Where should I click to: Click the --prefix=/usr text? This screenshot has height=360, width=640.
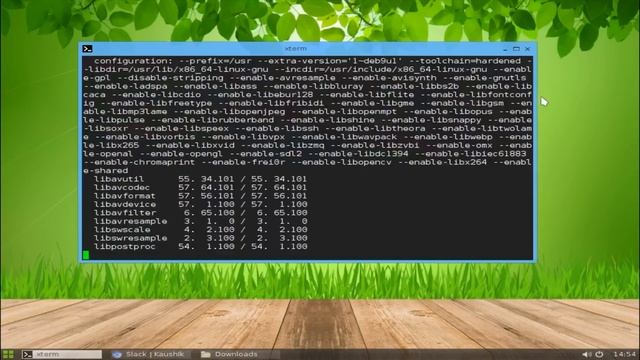(215, 61)
